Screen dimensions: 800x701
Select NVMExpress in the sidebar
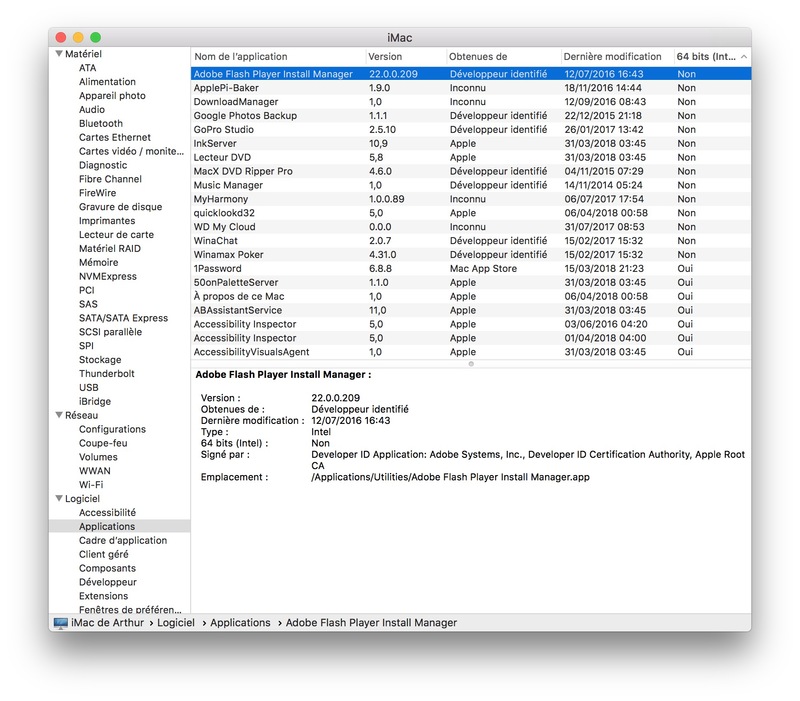pyautogui.click(x=108, y=276)
